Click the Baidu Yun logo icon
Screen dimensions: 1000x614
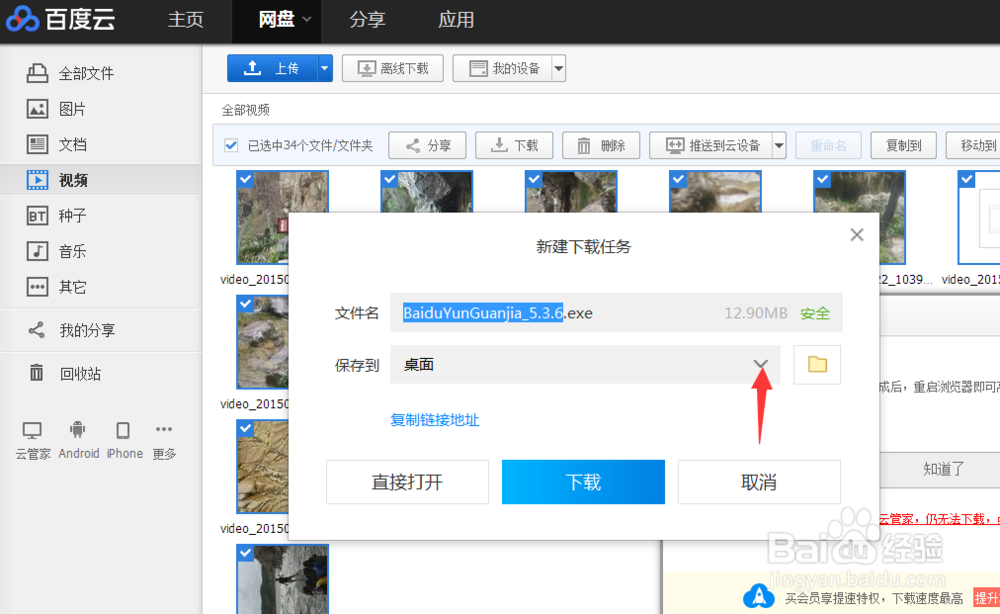point(23,19)
